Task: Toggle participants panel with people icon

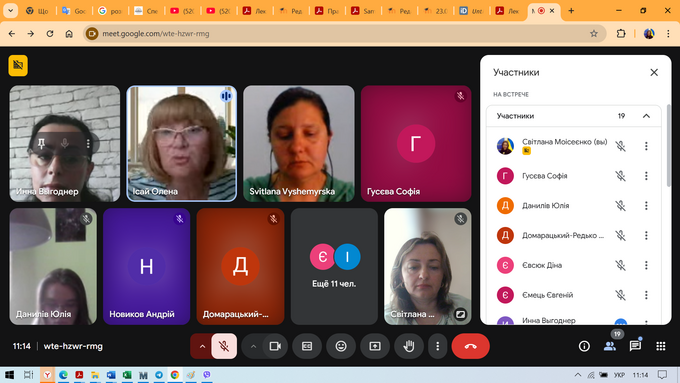Action: pyautogui.click(x=610, y=346)
